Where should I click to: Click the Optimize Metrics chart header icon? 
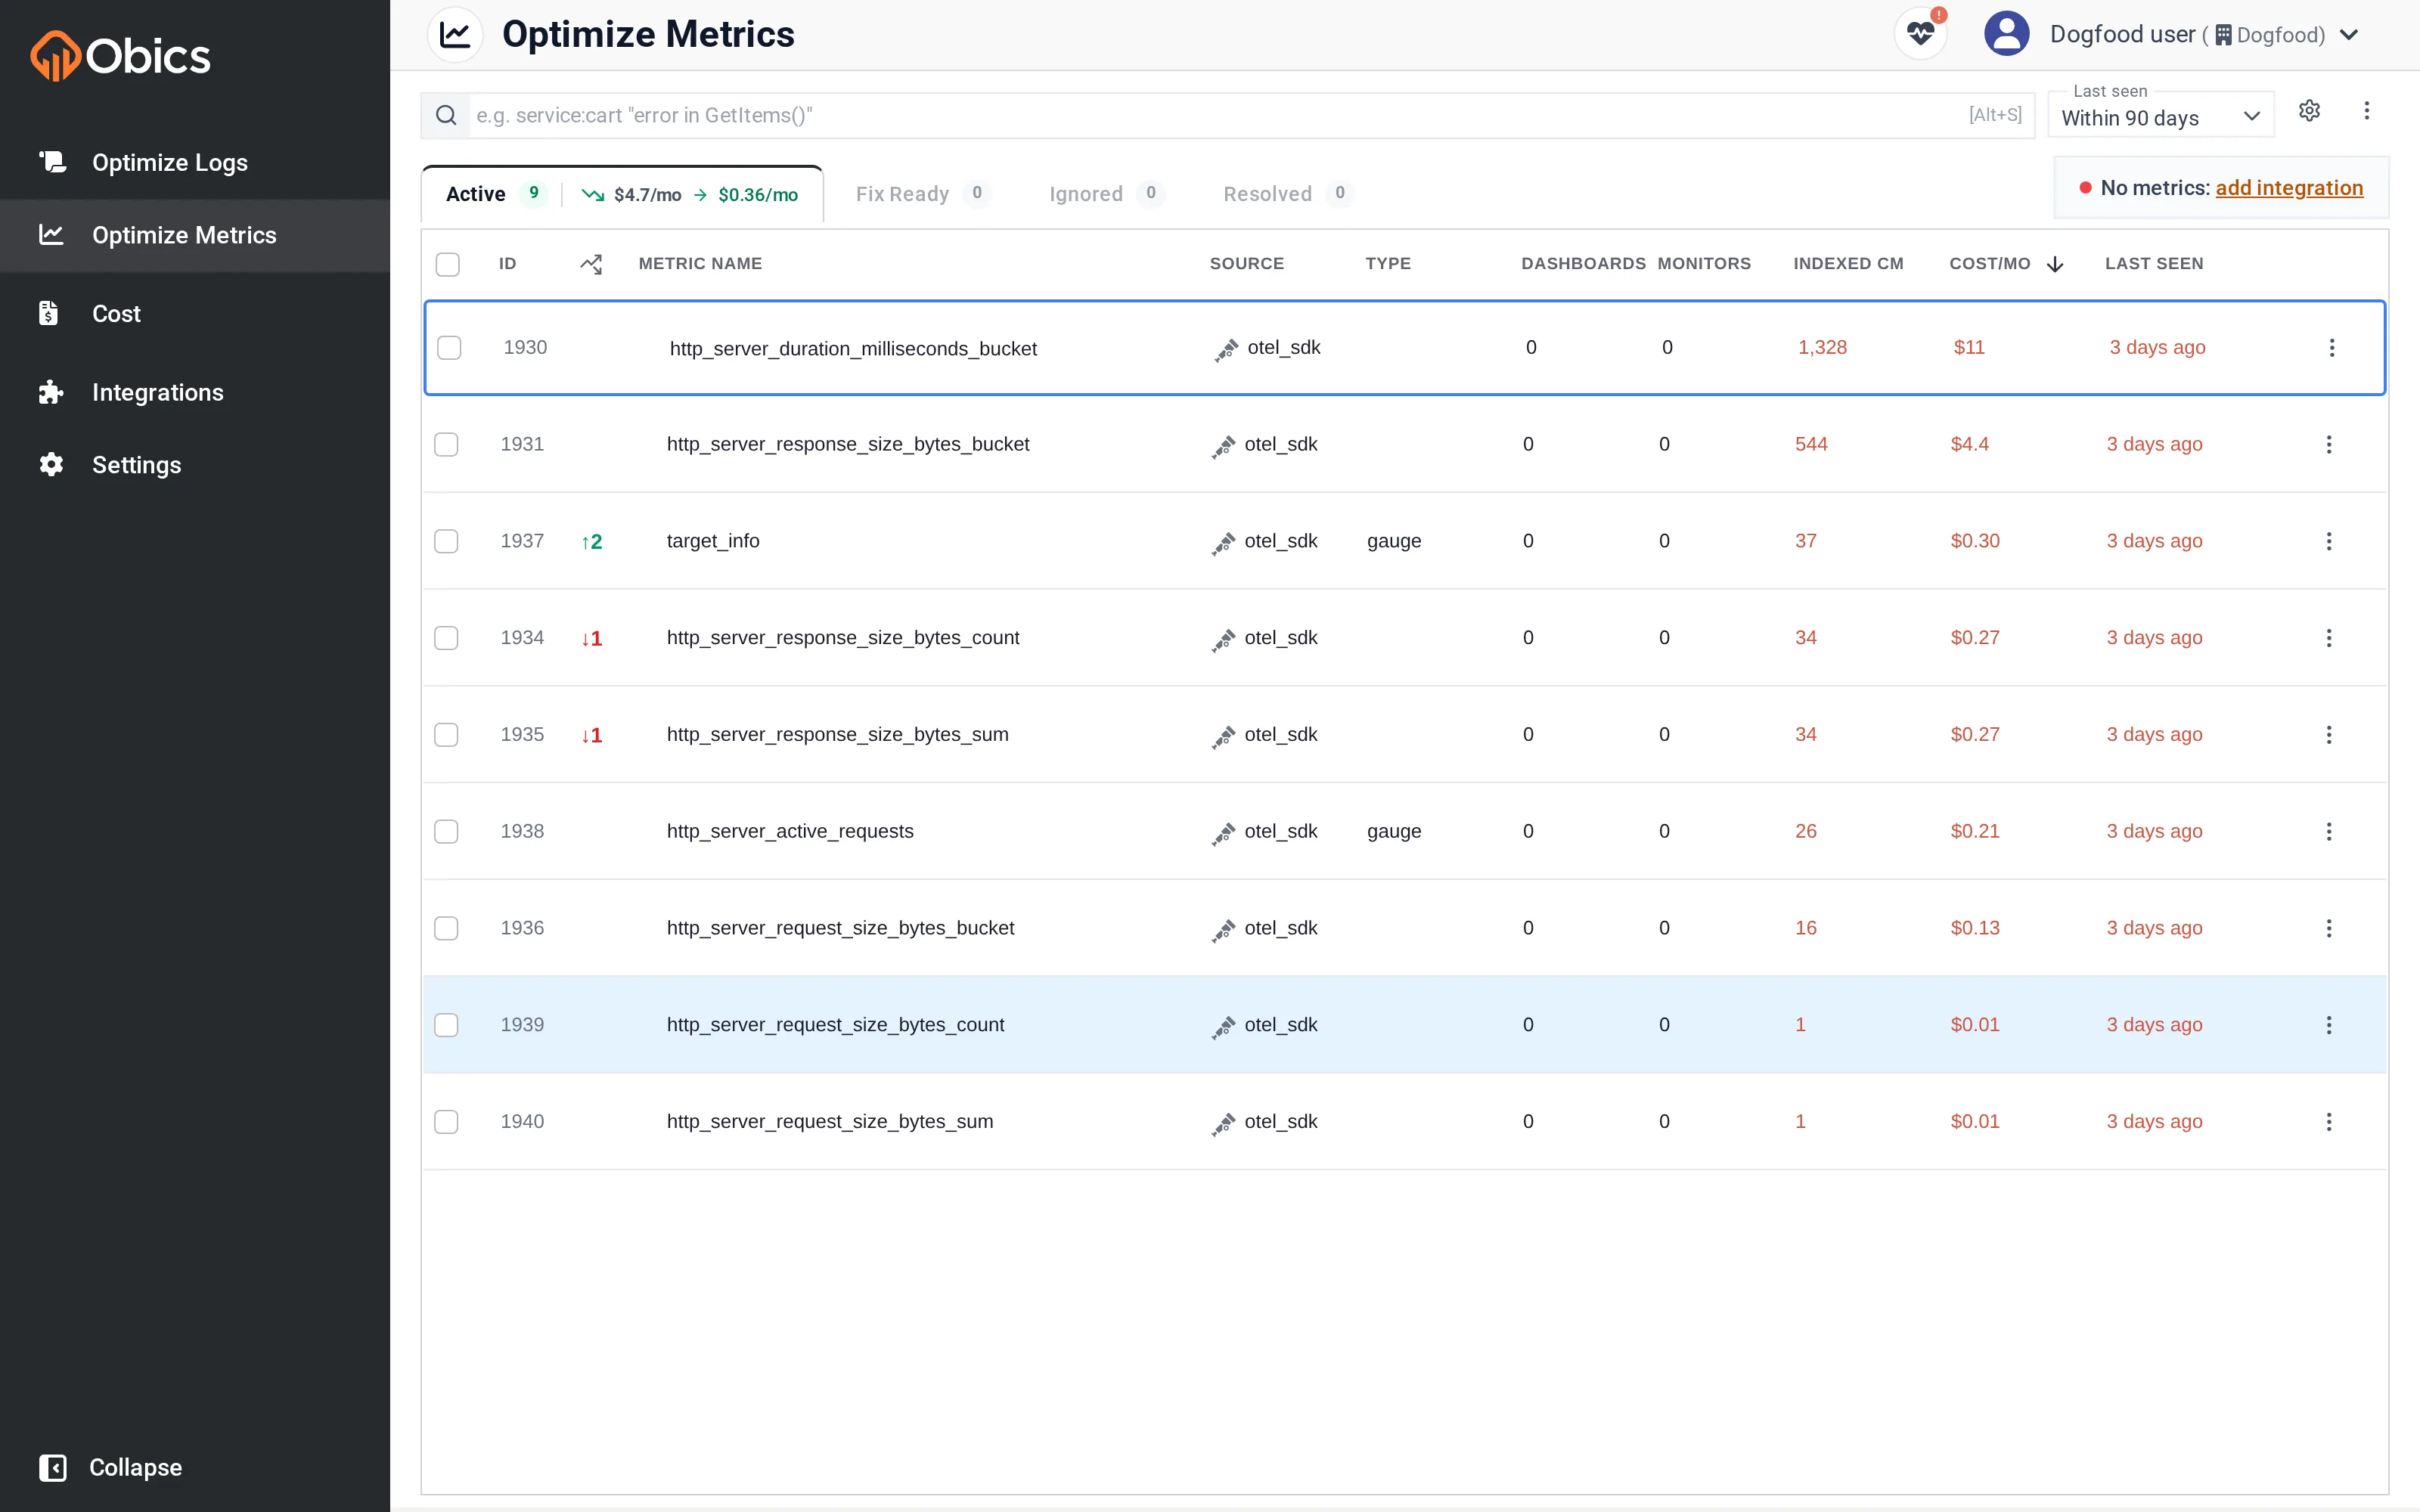[x=455, y=35]
